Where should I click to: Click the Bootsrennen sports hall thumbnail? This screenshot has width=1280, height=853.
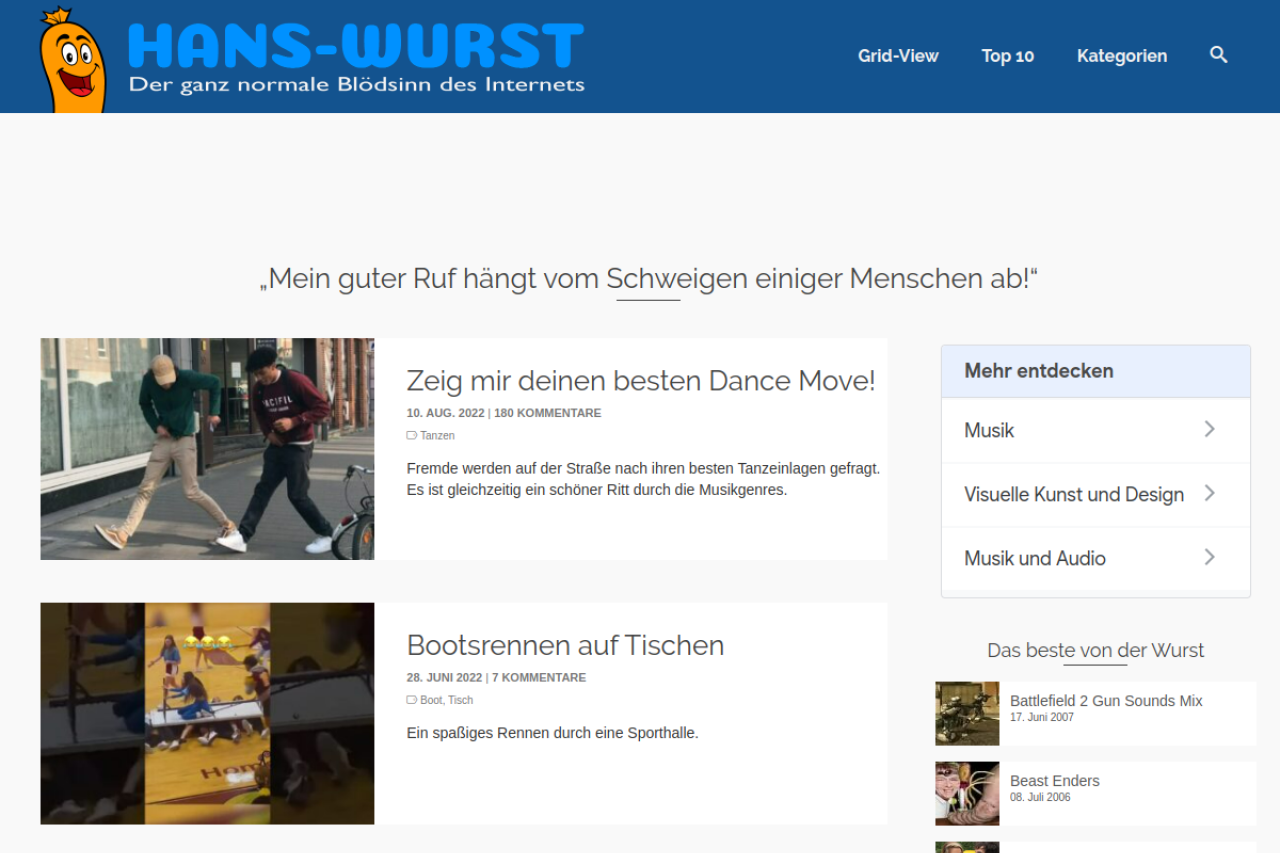[x=207, y=713]
